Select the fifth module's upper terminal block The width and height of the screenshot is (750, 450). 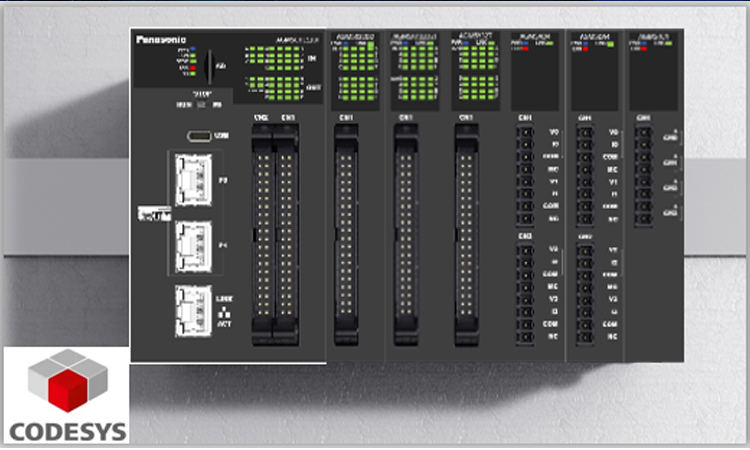(524, 175)
